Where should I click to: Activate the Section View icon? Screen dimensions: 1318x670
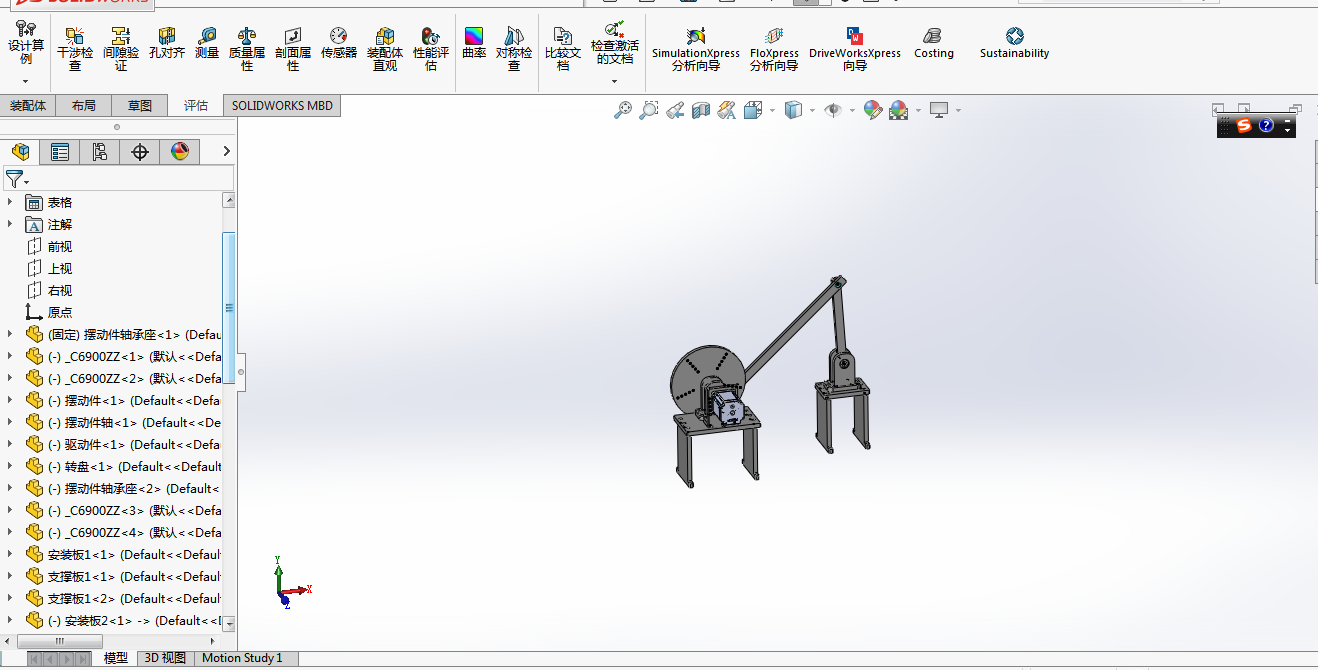[701, 110]
